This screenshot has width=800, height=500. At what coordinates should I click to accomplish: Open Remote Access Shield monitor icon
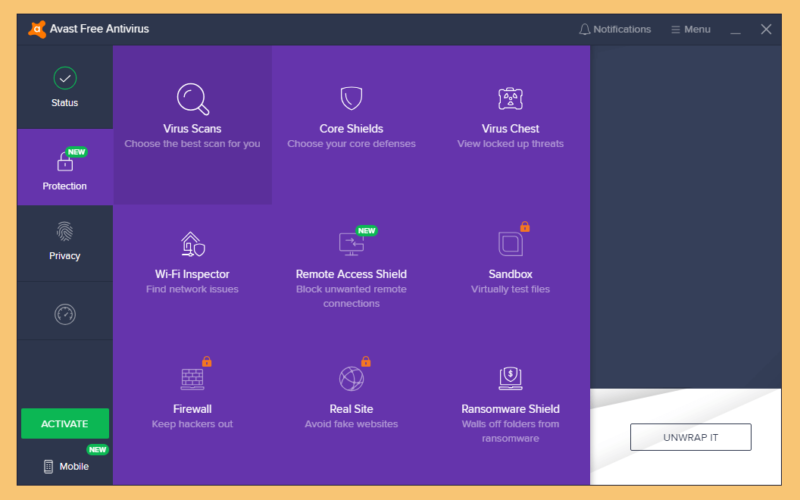pyautogui.click(x=352, y=244)
